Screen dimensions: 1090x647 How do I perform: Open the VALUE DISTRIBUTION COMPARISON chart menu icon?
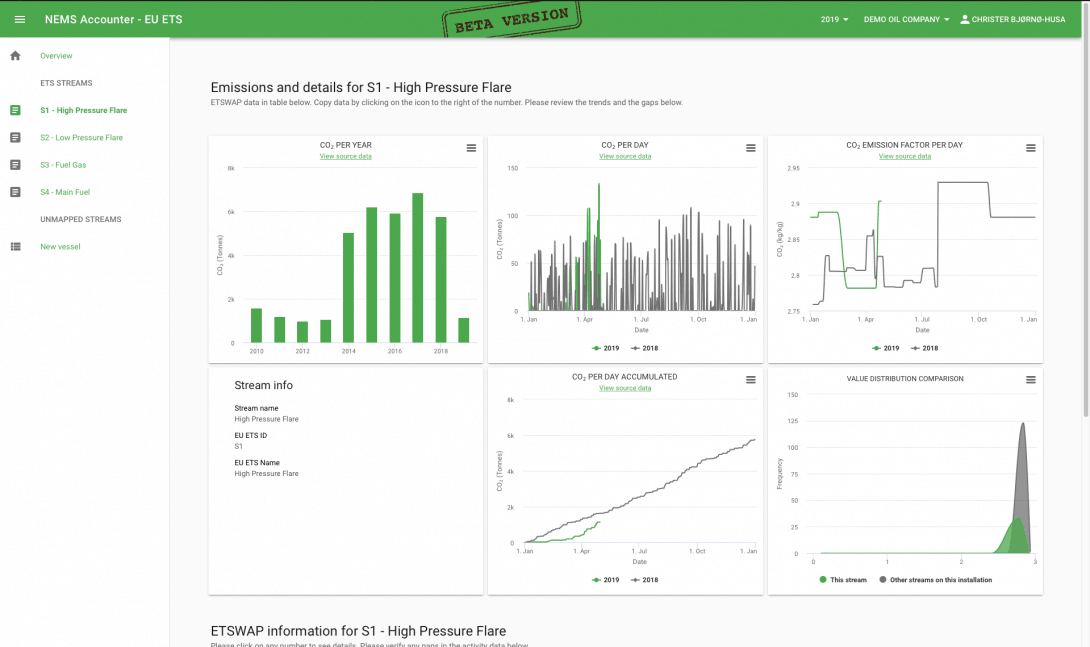click(1030, 379)
